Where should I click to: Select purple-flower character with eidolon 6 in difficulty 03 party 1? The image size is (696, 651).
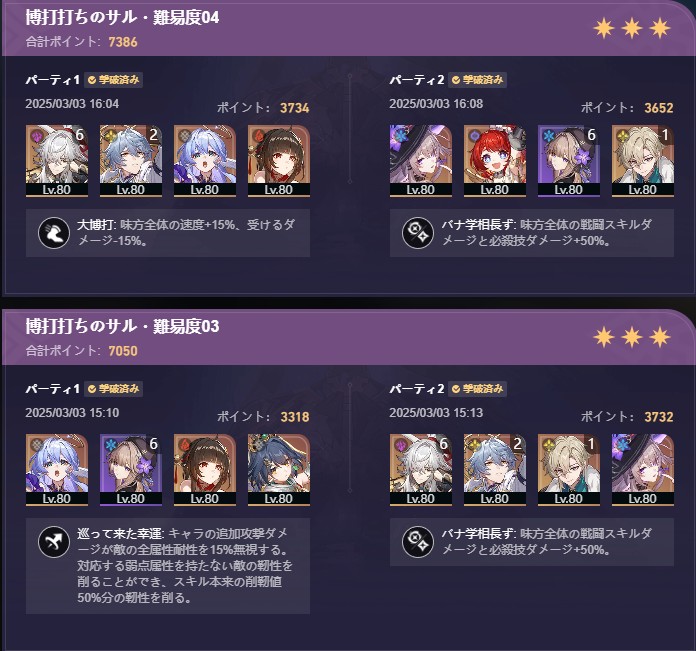point(131,469)
